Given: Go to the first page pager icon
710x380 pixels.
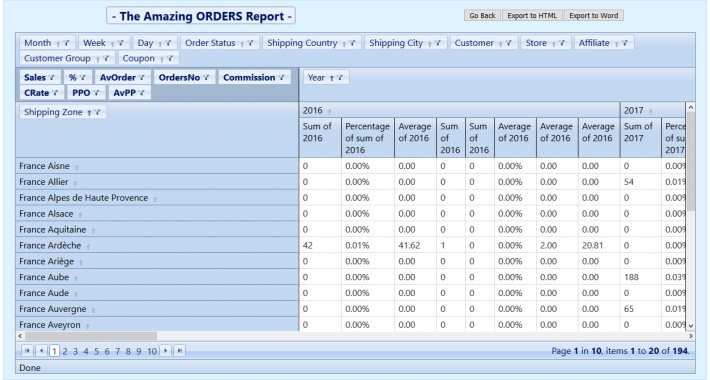Looking at the screenshot, I should 27,351.
